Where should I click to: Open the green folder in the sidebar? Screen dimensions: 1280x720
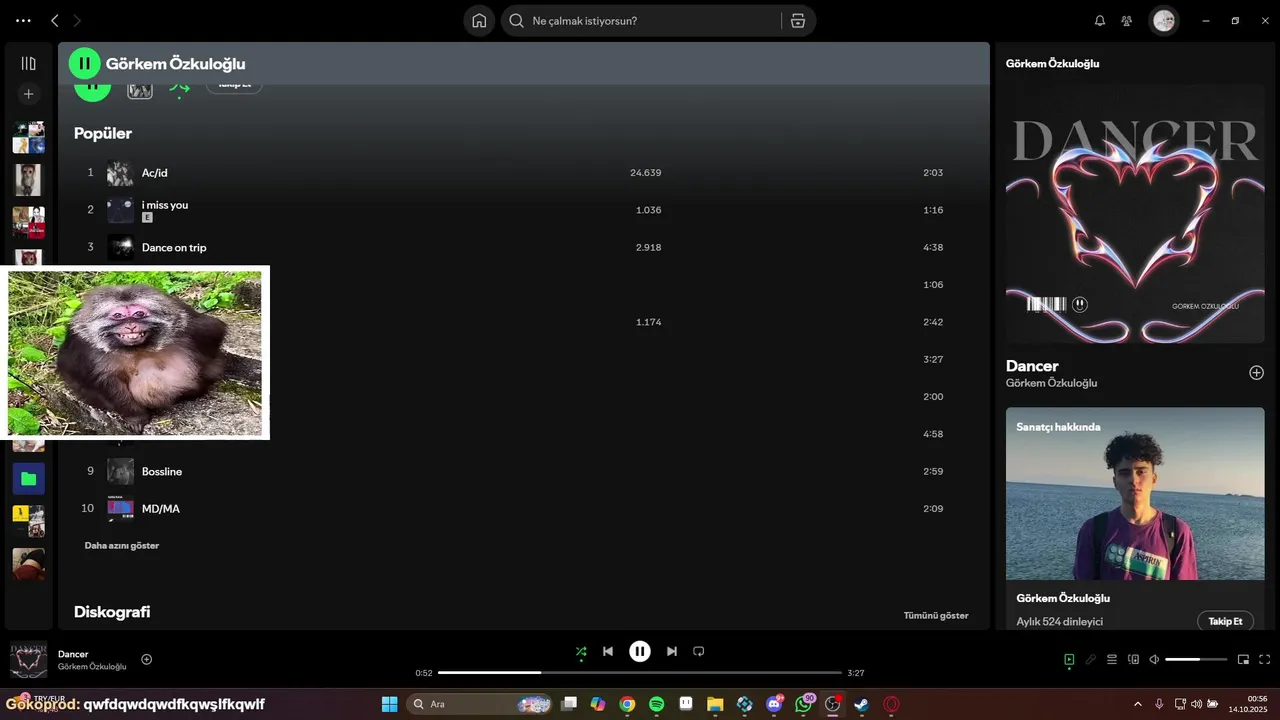point(28,479)
